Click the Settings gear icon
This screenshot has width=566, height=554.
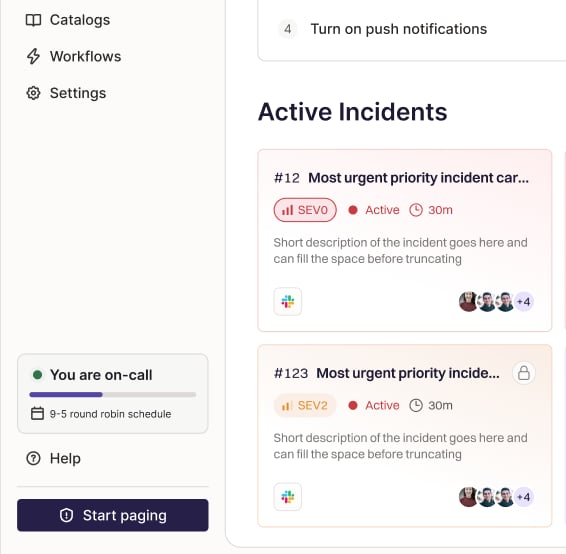(33, 93)
